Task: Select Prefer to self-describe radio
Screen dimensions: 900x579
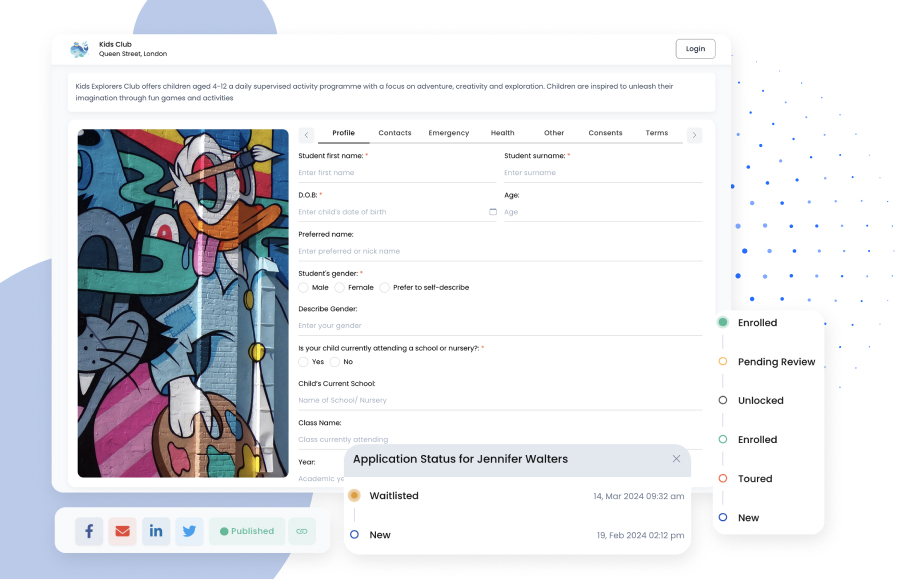Action: click(385, 287)
